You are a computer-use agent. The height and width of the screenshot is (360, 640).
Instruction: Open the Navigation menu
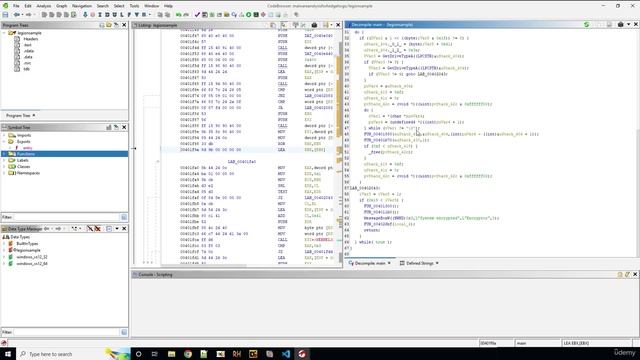pos(82,6)
